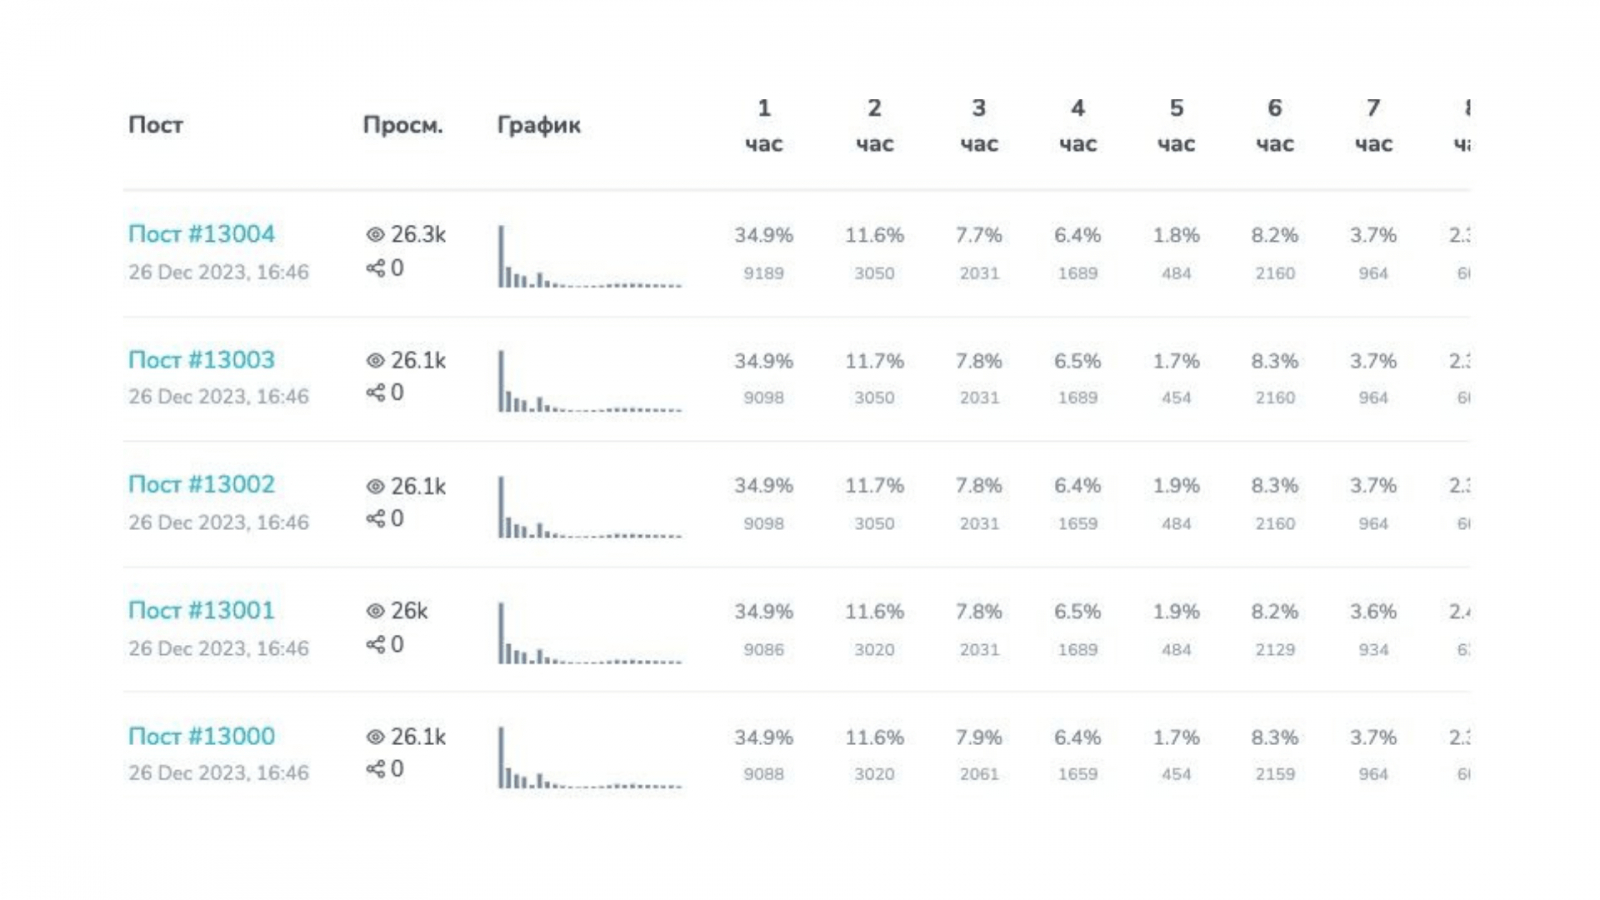This screenshot has width=1600, height=900.
Task: Click the График column header
Action: coord(538,126)
